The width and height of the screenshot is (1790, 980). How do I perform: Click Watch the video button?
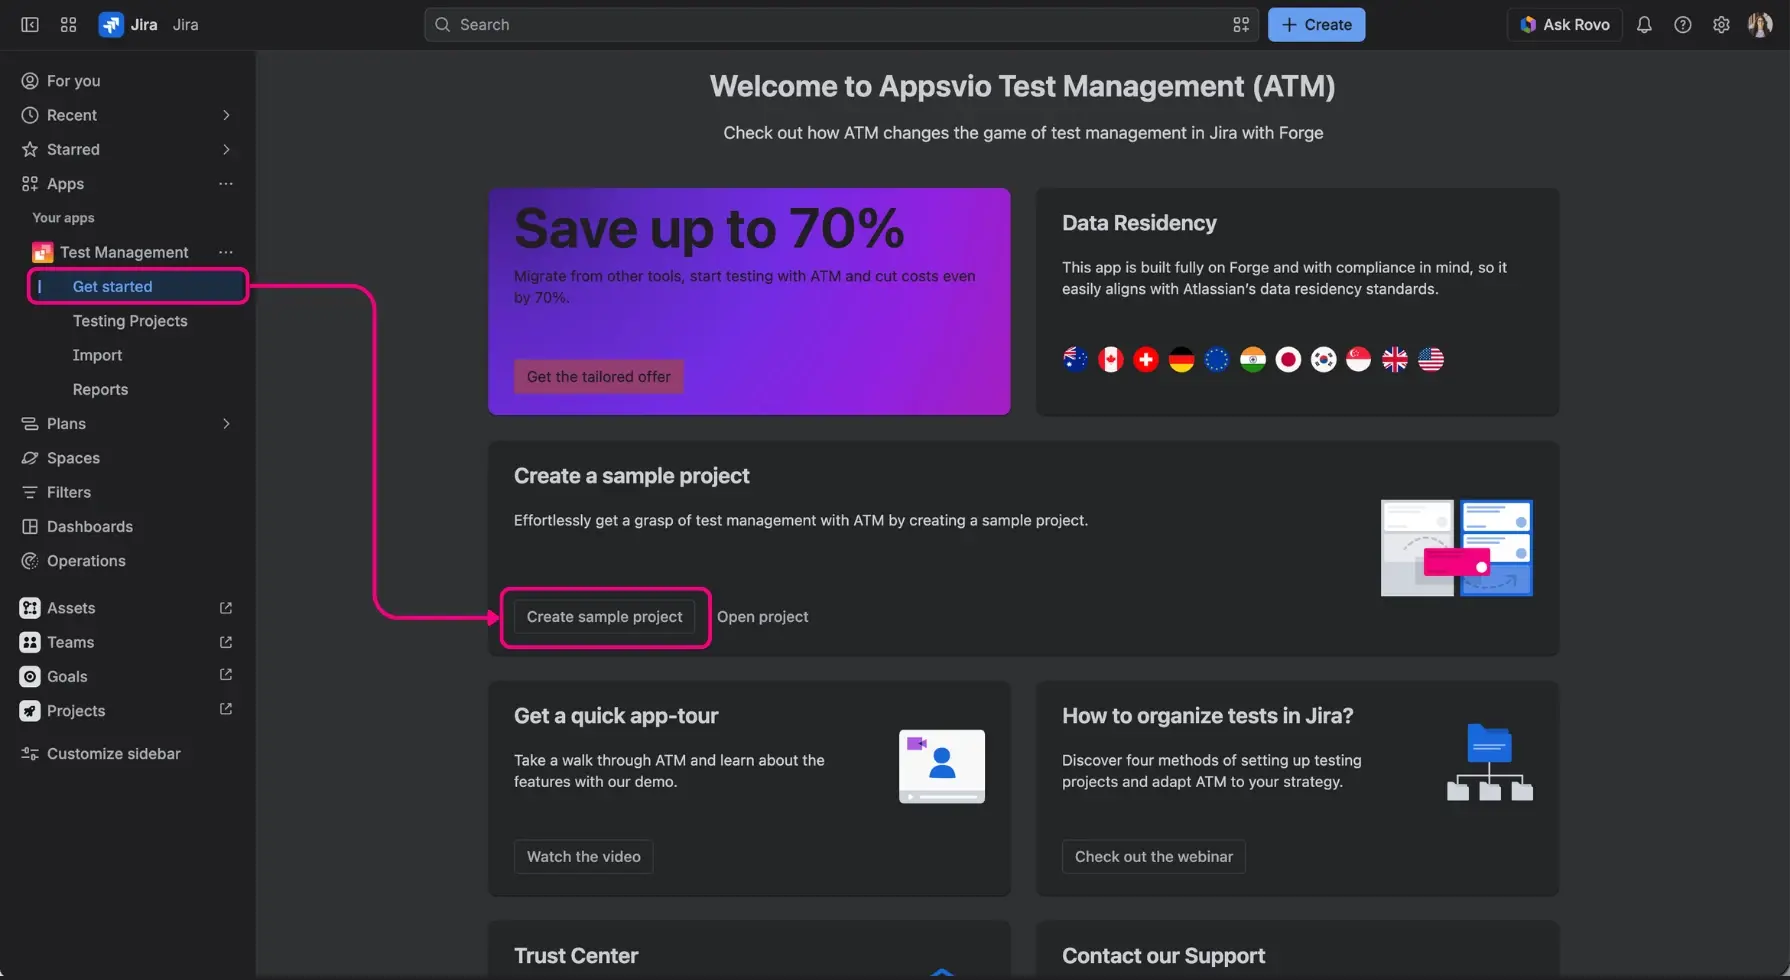pos(584,857)
